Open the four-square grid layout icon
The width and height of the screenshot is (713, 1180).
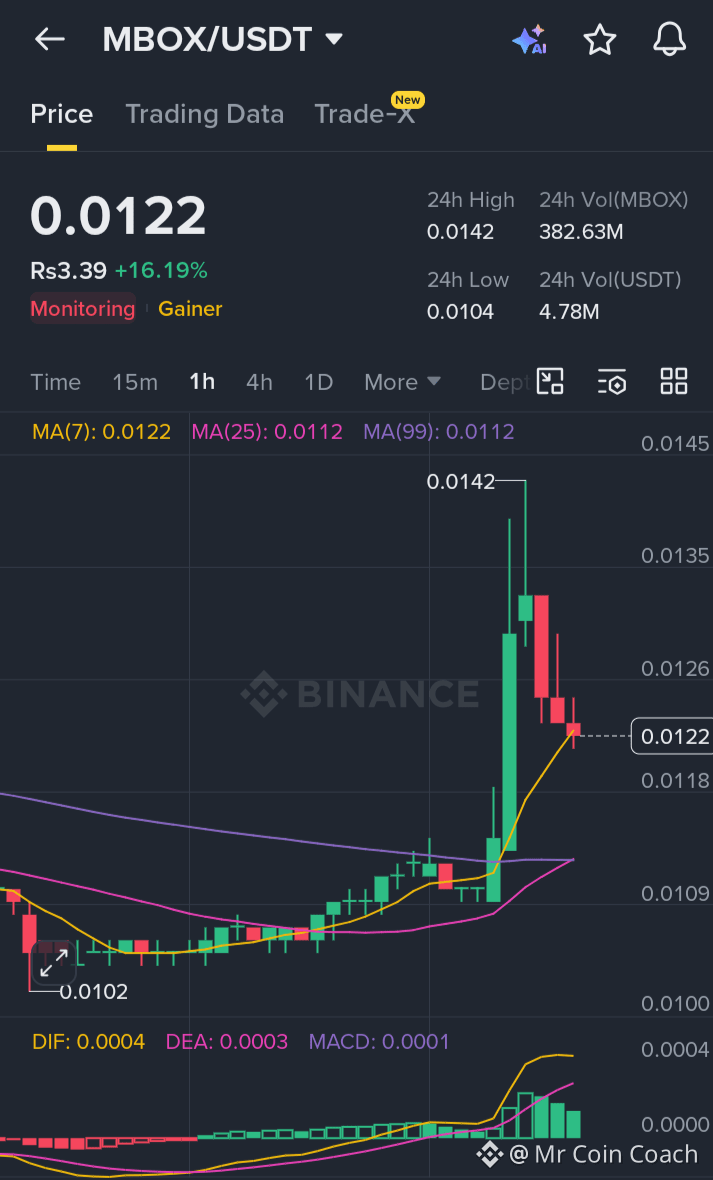point(674,382)
